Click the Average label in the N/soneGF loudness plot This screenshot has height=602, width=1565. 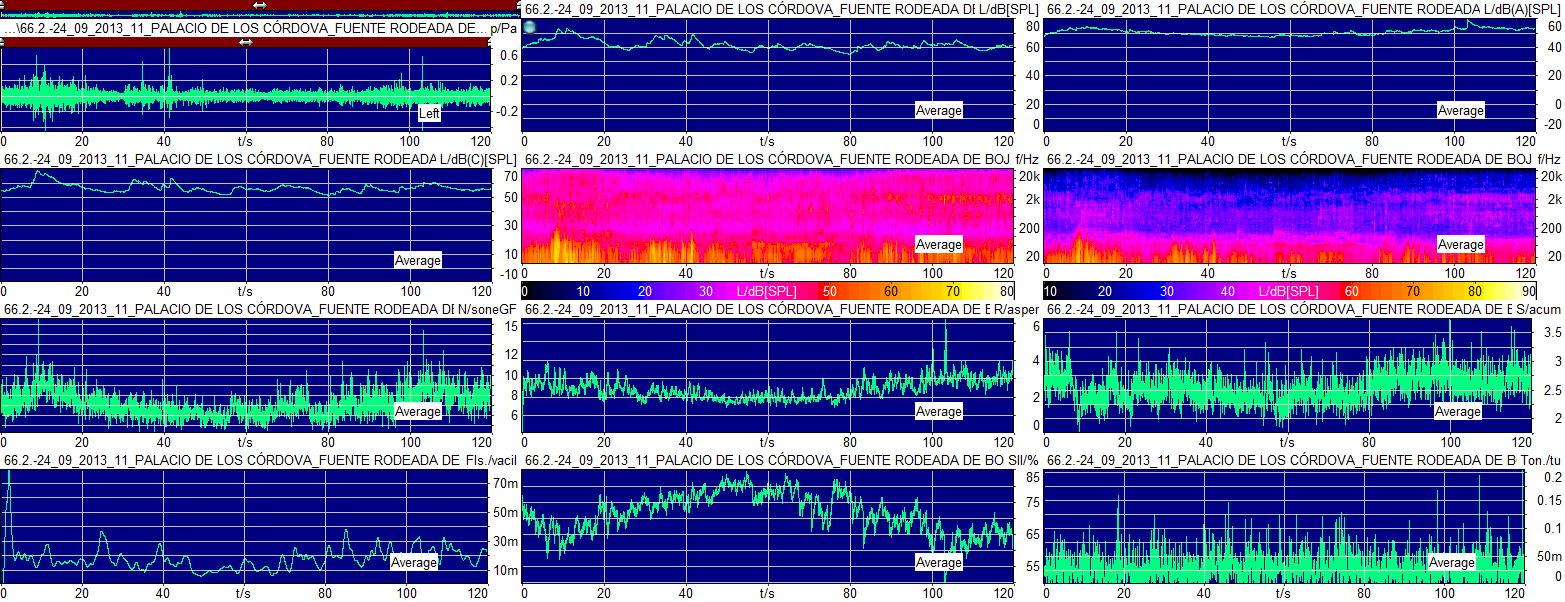tap(417, 412)
